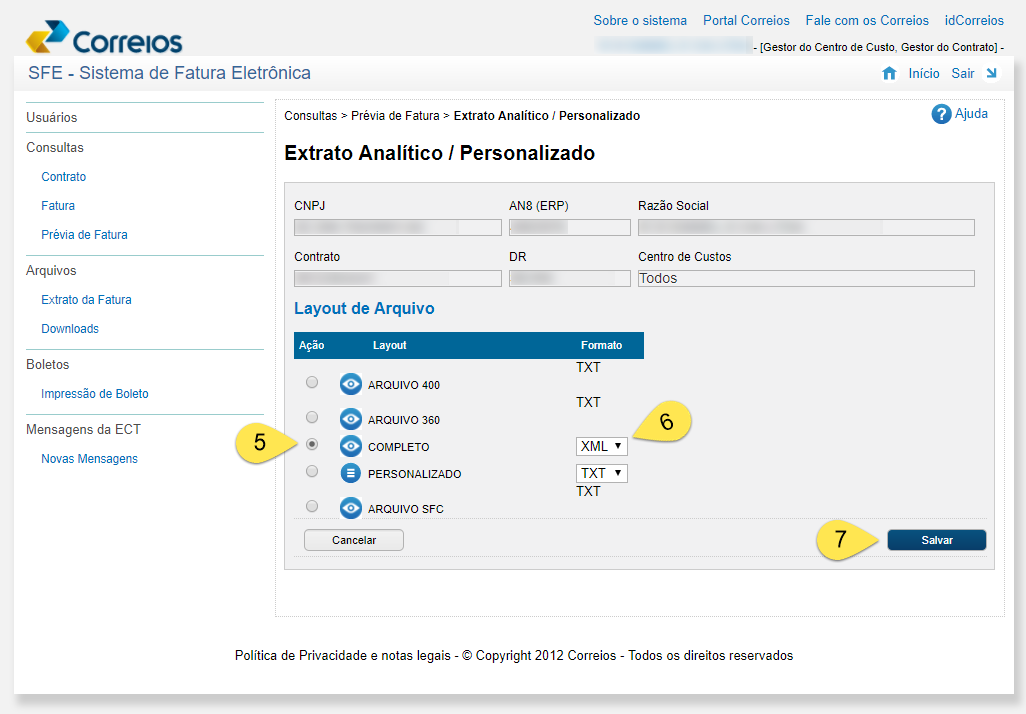Screen dimensions: 1026x714
Task: Click the home house icon
Action: [x=889, y=73]
